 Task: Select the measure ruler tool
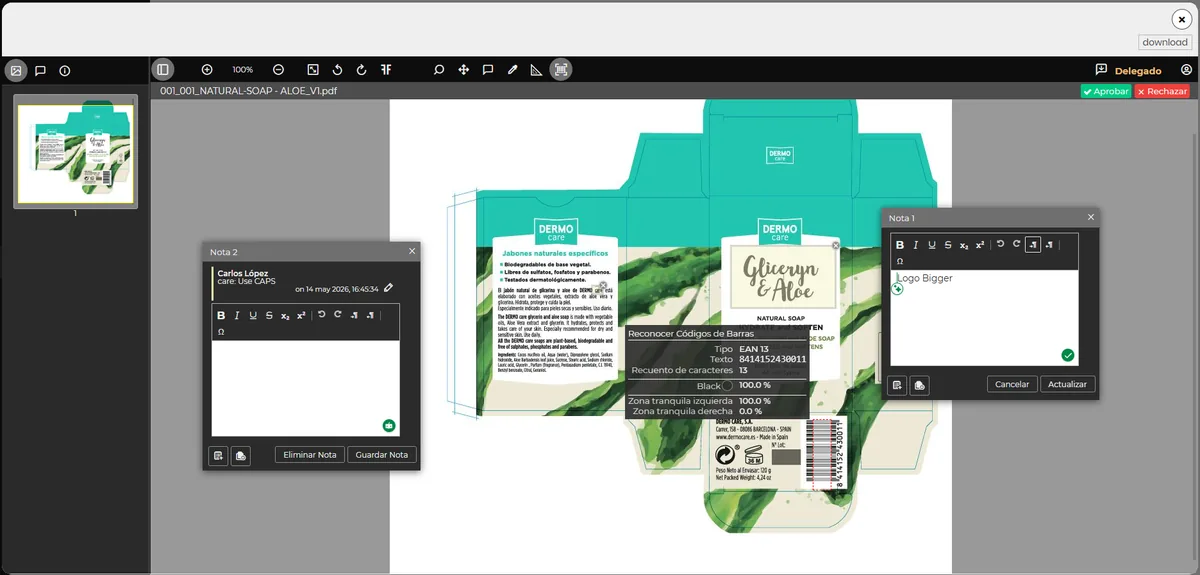[536, 70]
